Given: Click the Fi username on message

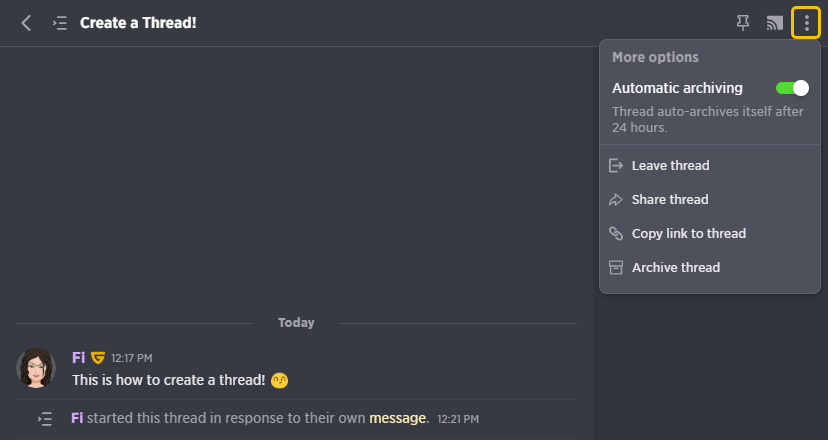Looking at the screenshot, I should coord(79,358).
